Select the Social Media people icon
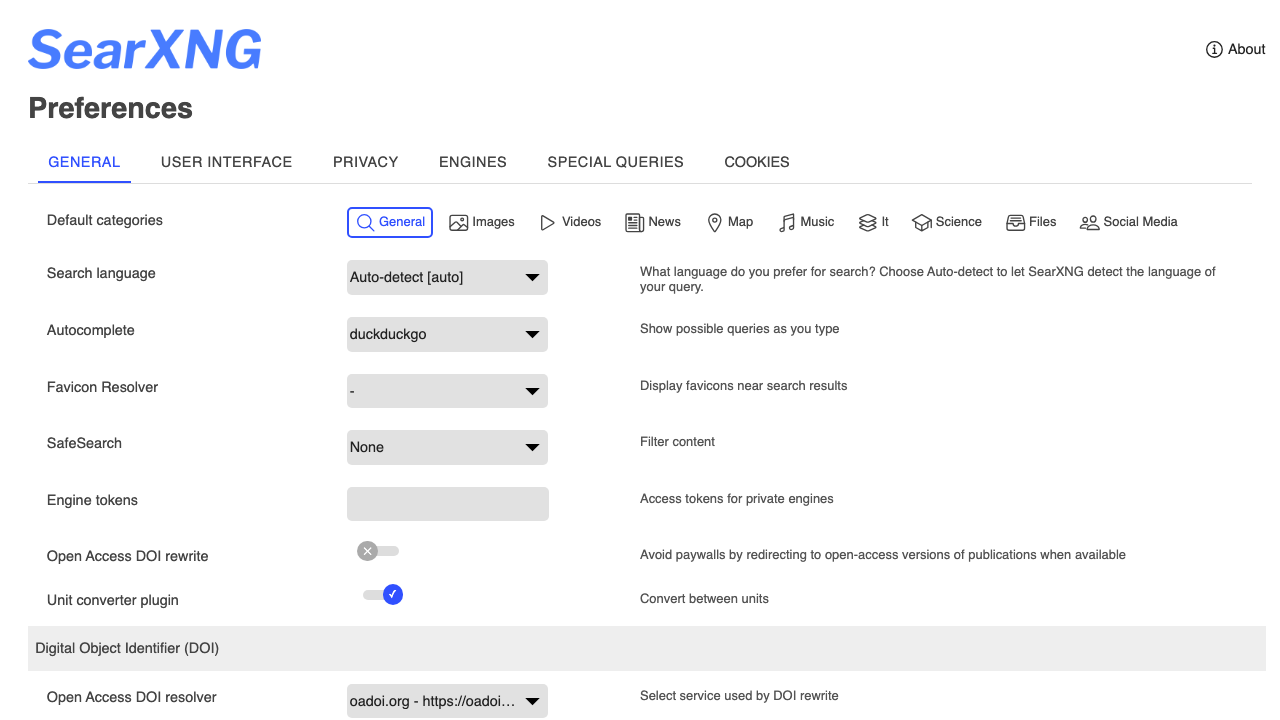 (1090, 222)
